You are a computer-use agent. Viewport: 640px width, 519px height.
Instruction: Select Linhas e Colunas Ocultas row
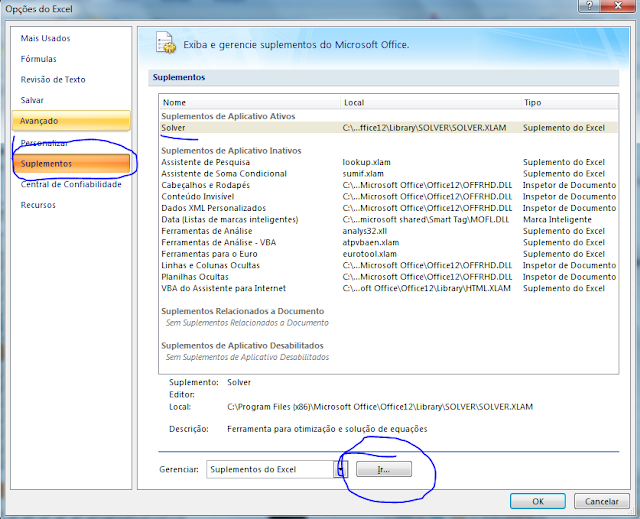[x=389, y=265]
